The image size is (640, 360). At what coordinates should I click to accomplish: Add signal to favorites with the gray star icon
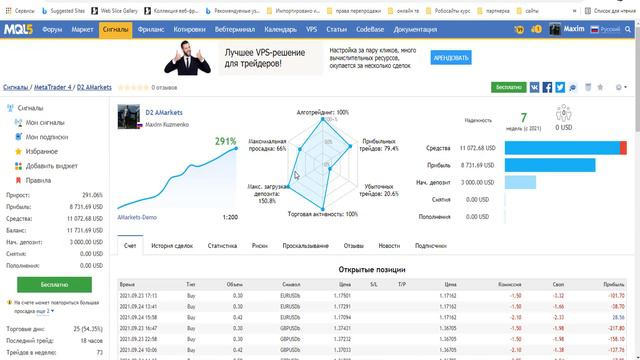click(x=600, y=87)
